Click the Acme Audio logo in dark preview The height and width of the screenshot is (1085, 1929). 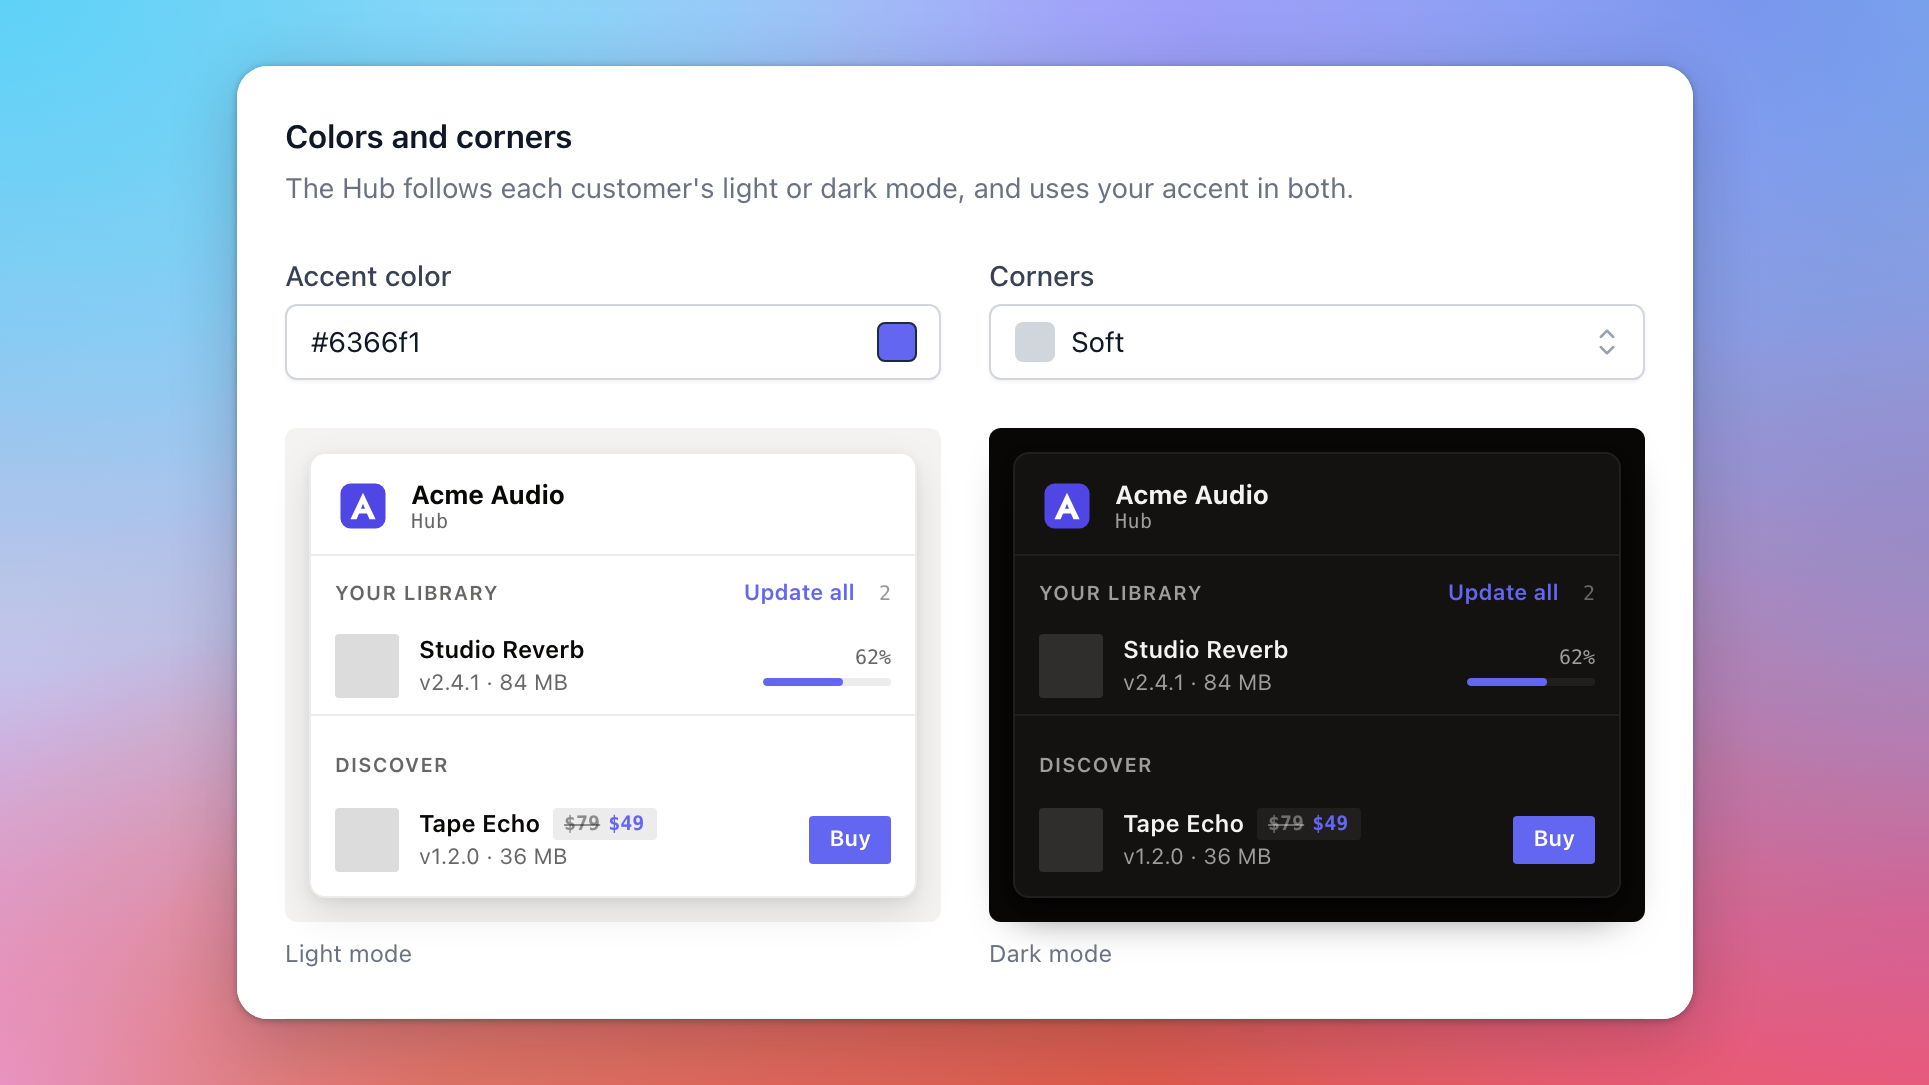pos(1067,506)
